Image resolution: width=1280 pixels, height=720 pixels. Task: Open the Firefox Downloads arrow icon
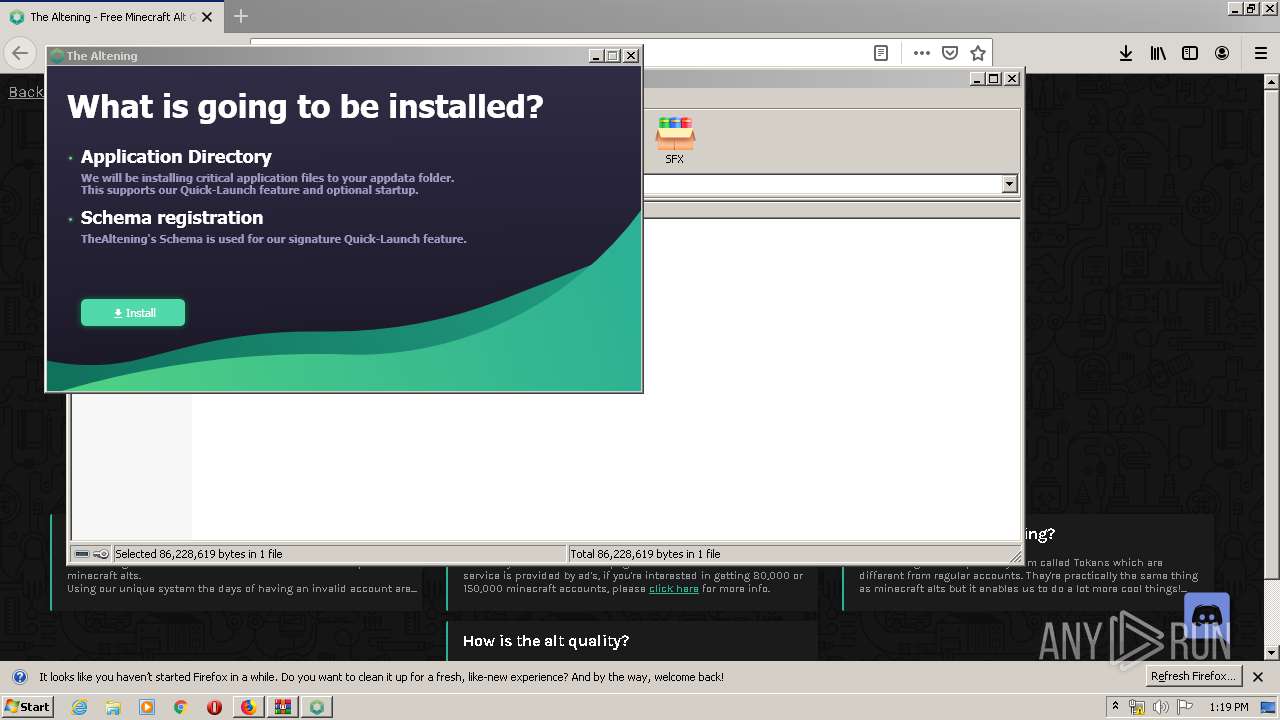(x=1126, y=53)
